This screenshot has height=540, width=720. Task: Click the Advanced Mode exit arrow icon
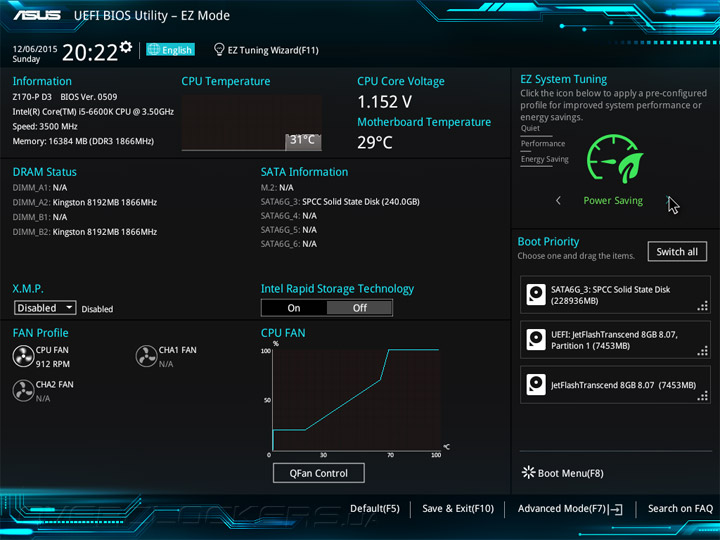coord(615,509)
